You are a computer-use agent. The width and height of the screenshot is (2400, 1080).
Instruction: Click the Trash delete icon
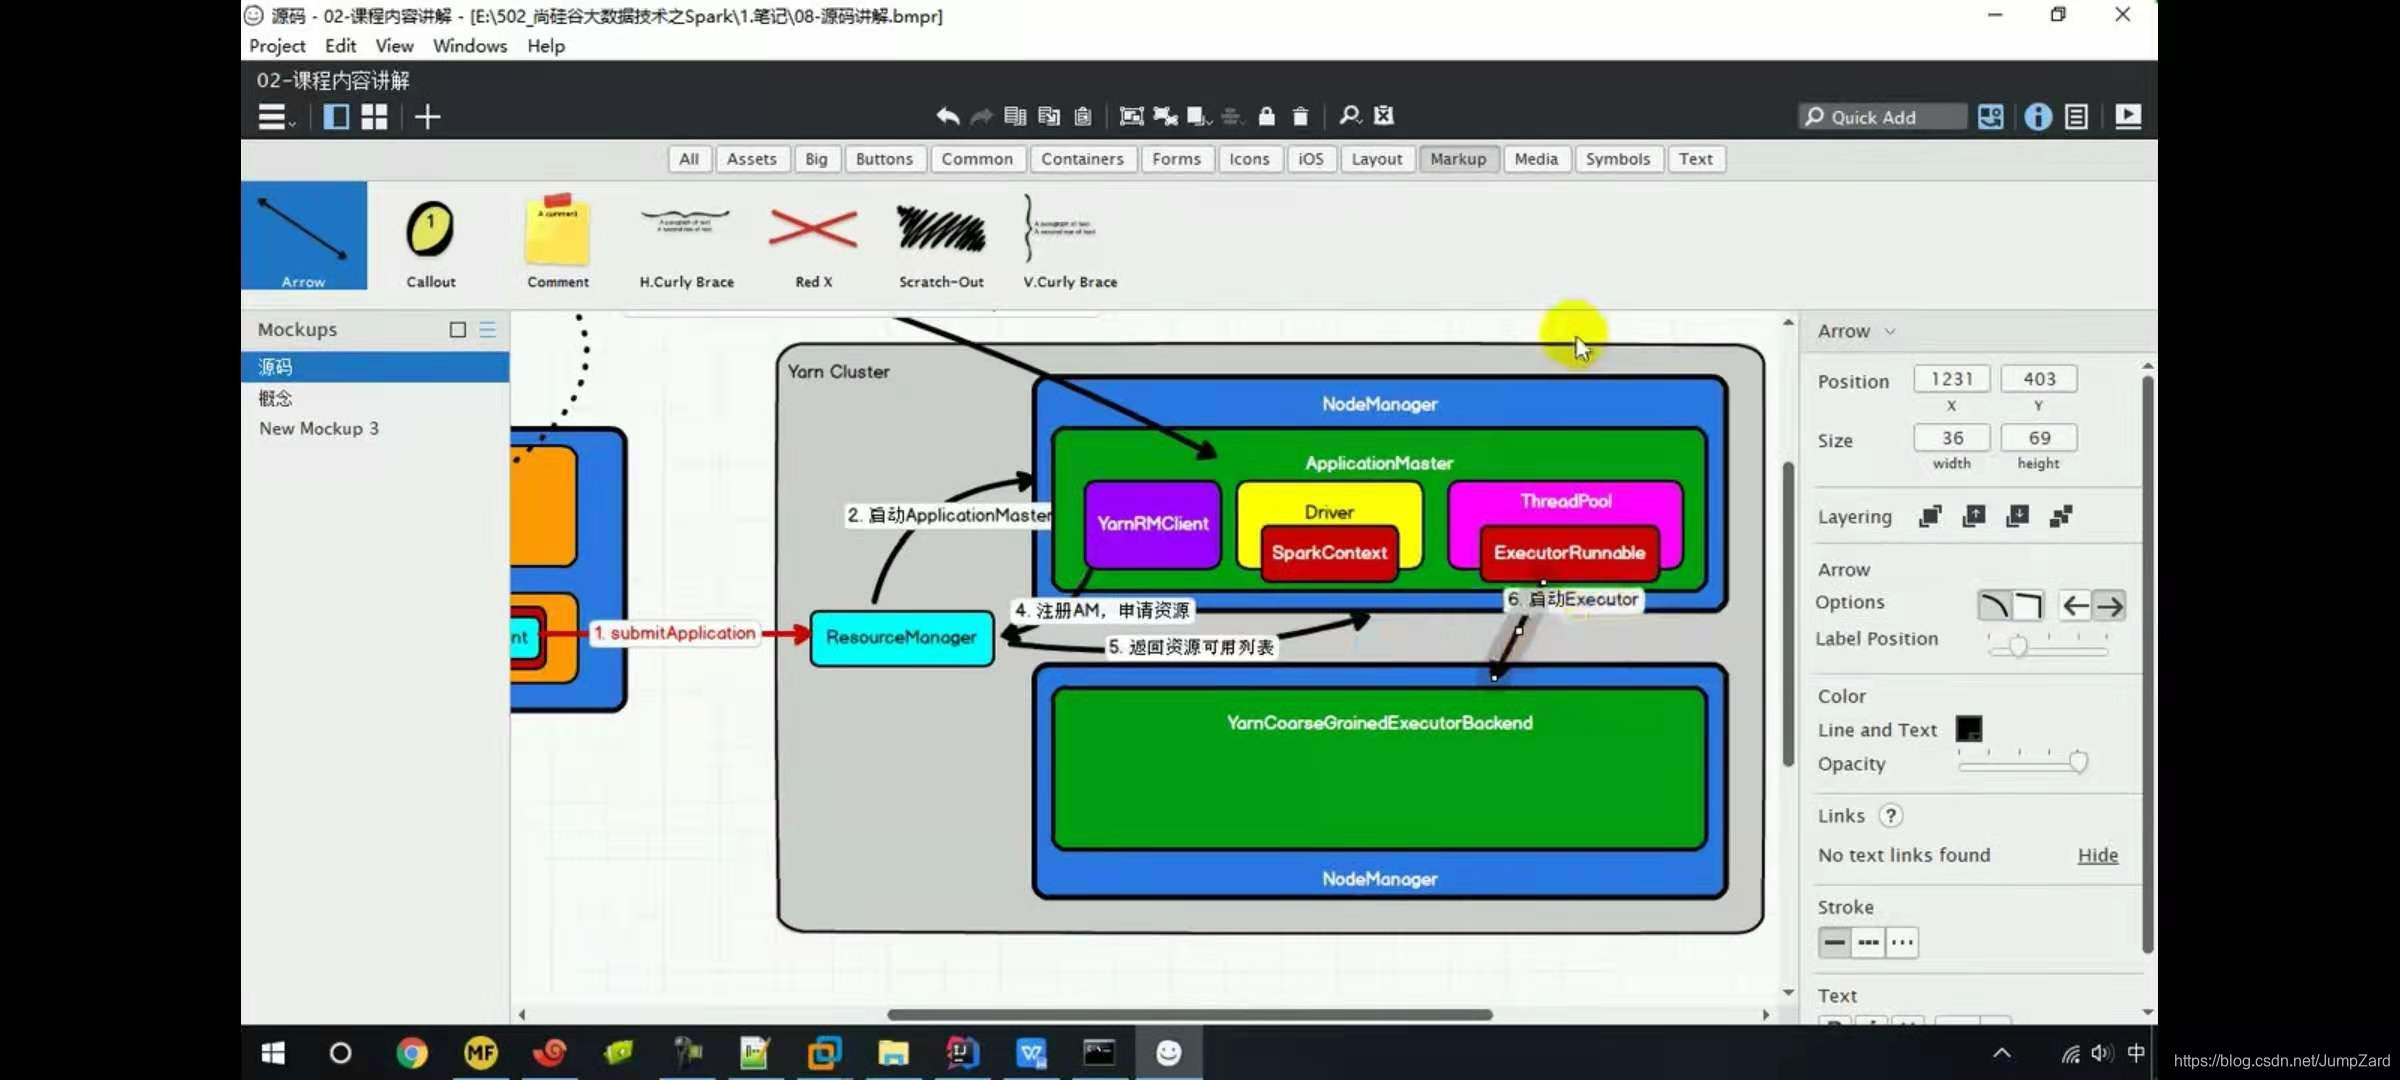1300,116
